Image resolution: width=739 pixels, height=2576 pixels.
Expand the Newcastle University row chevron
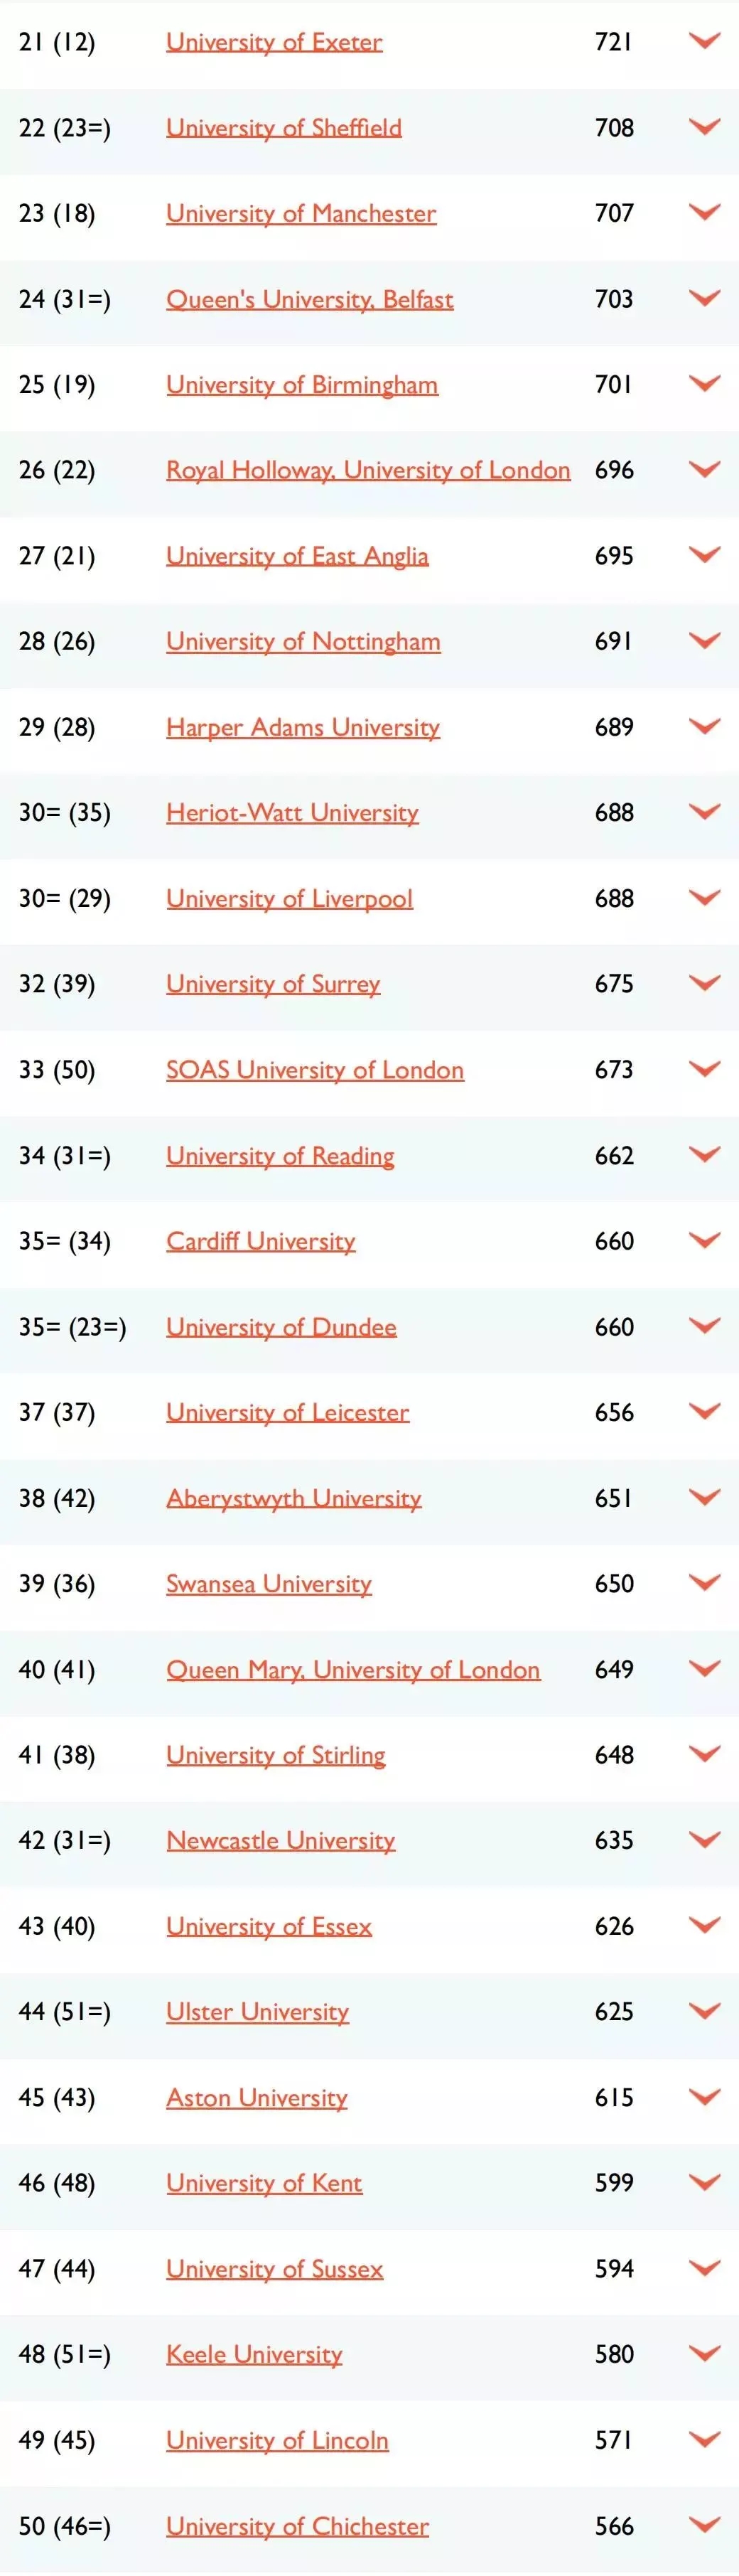[x=705, y=1840]
